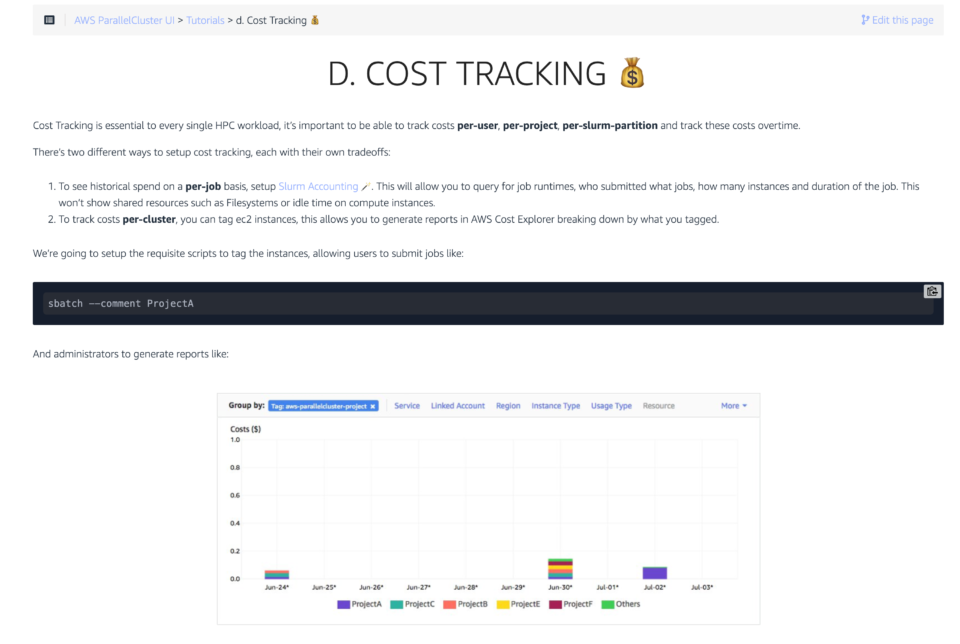Open the More dropdown in the chart
The width and height of the screenshot is (960, 644).
733,406
